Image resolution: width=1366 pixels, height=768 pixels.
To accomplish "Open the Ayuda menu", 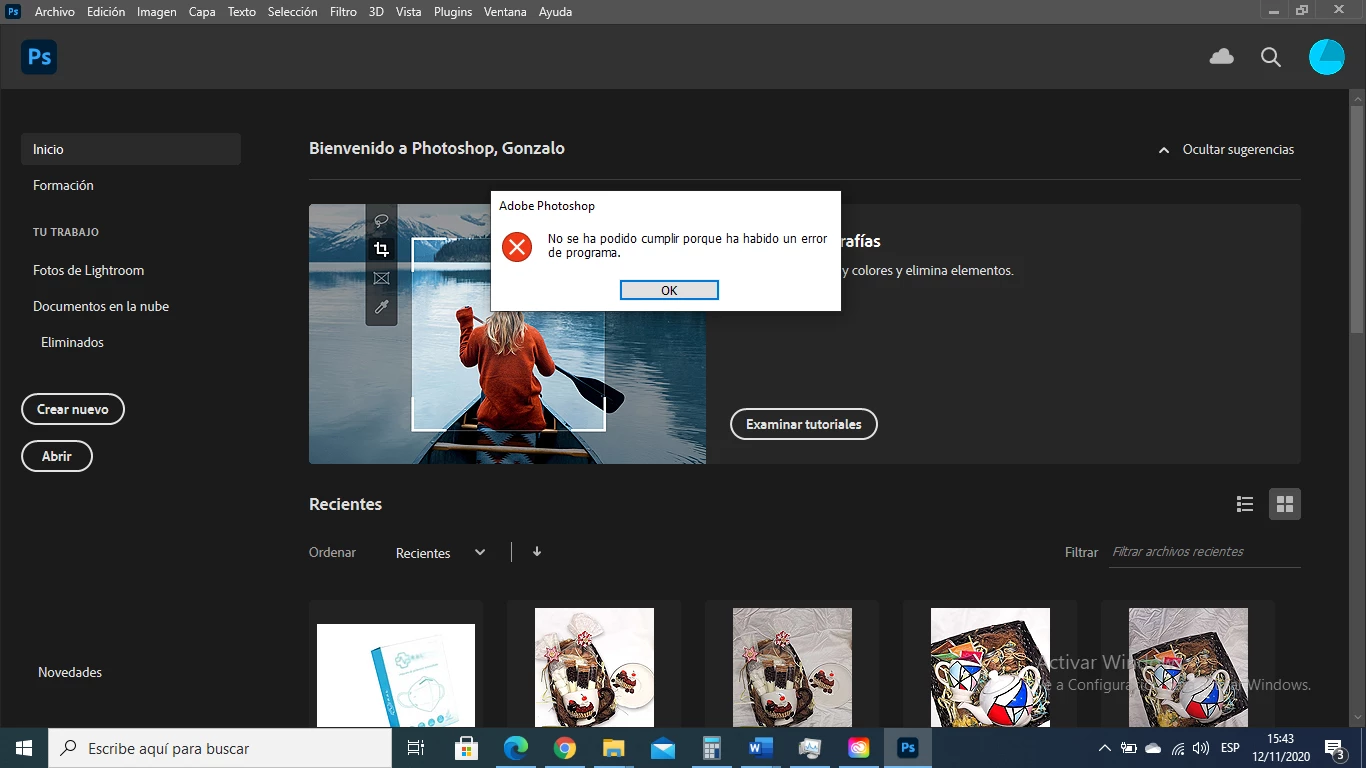I will (556, 12).
